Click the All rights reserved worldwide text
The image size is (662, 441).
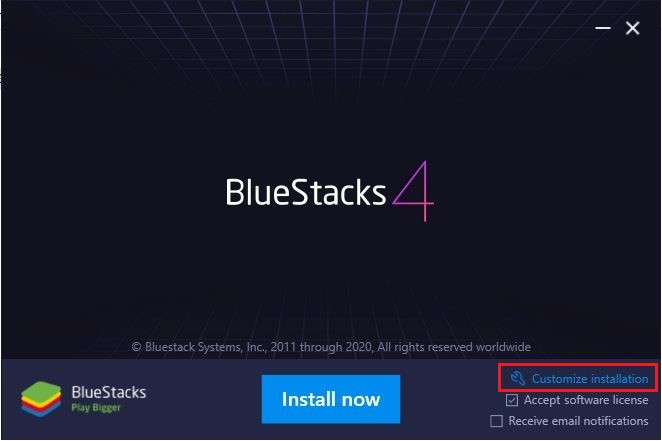click(x=454, y=347)
